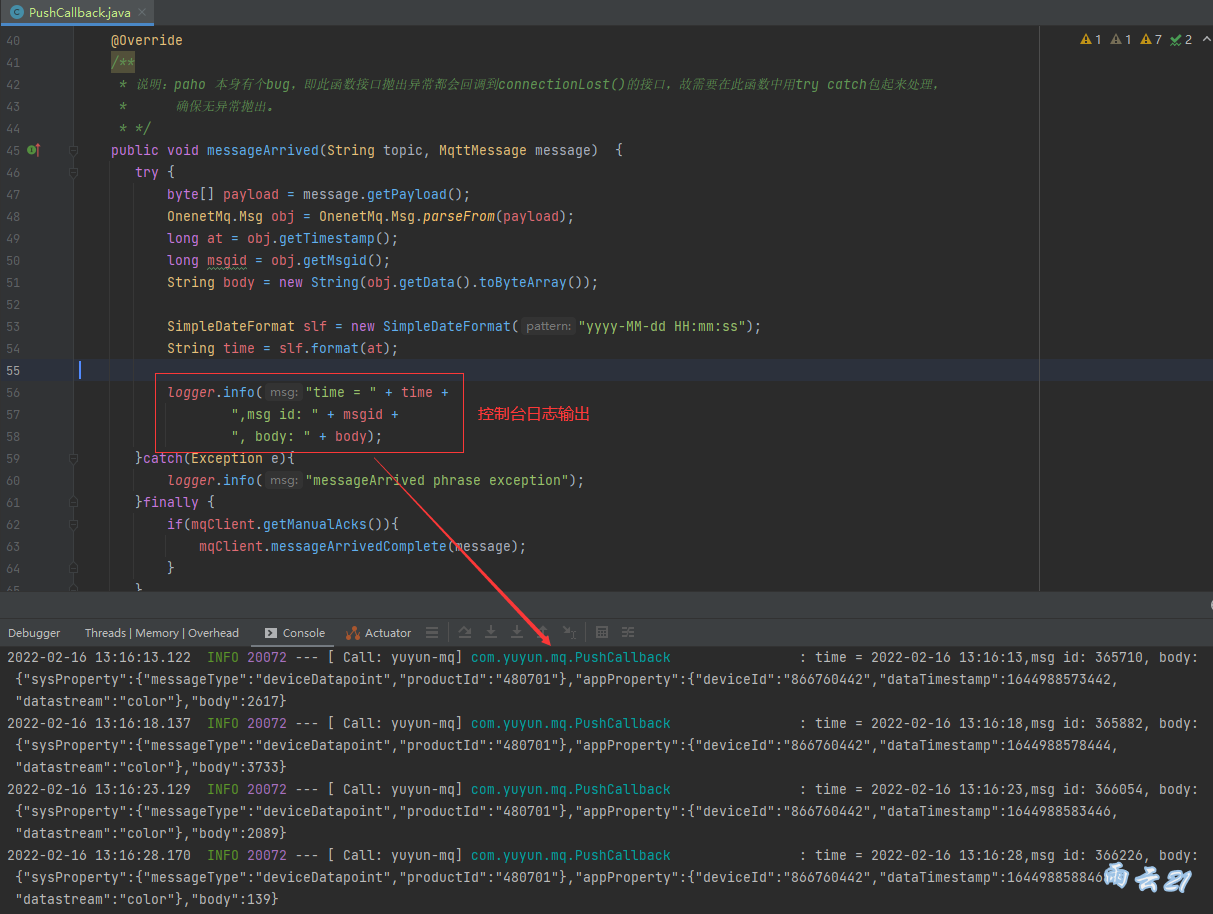
Task: Click the Trace Current Stream Chain icon
Action: pos(628,632)
